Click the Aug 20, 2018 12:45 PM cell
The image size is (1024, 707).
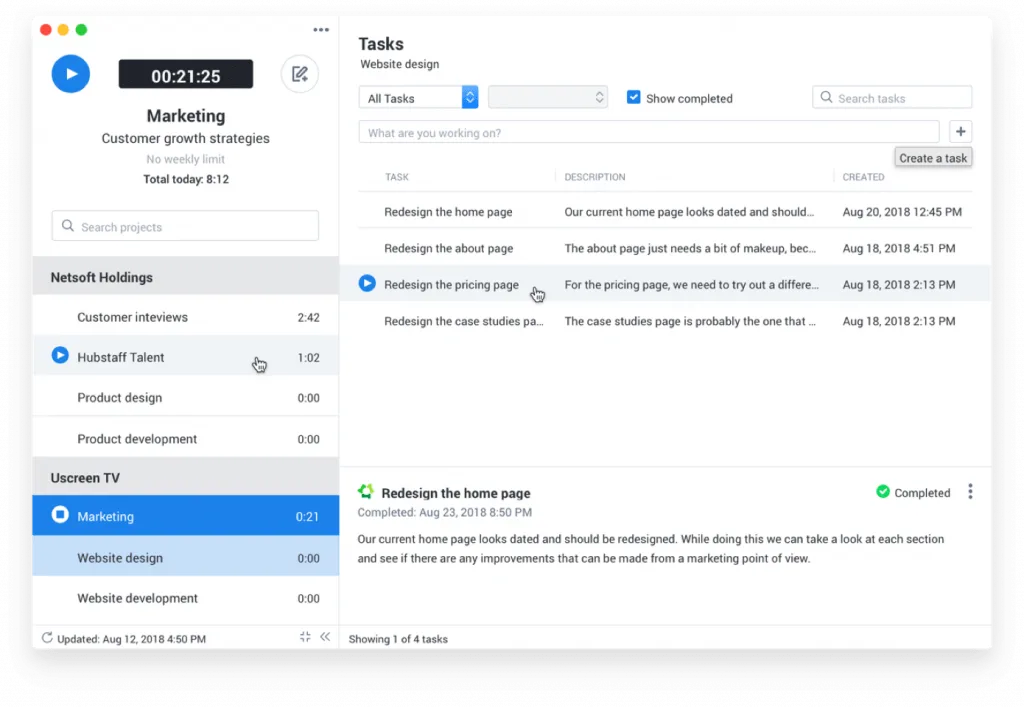[902, 212]
